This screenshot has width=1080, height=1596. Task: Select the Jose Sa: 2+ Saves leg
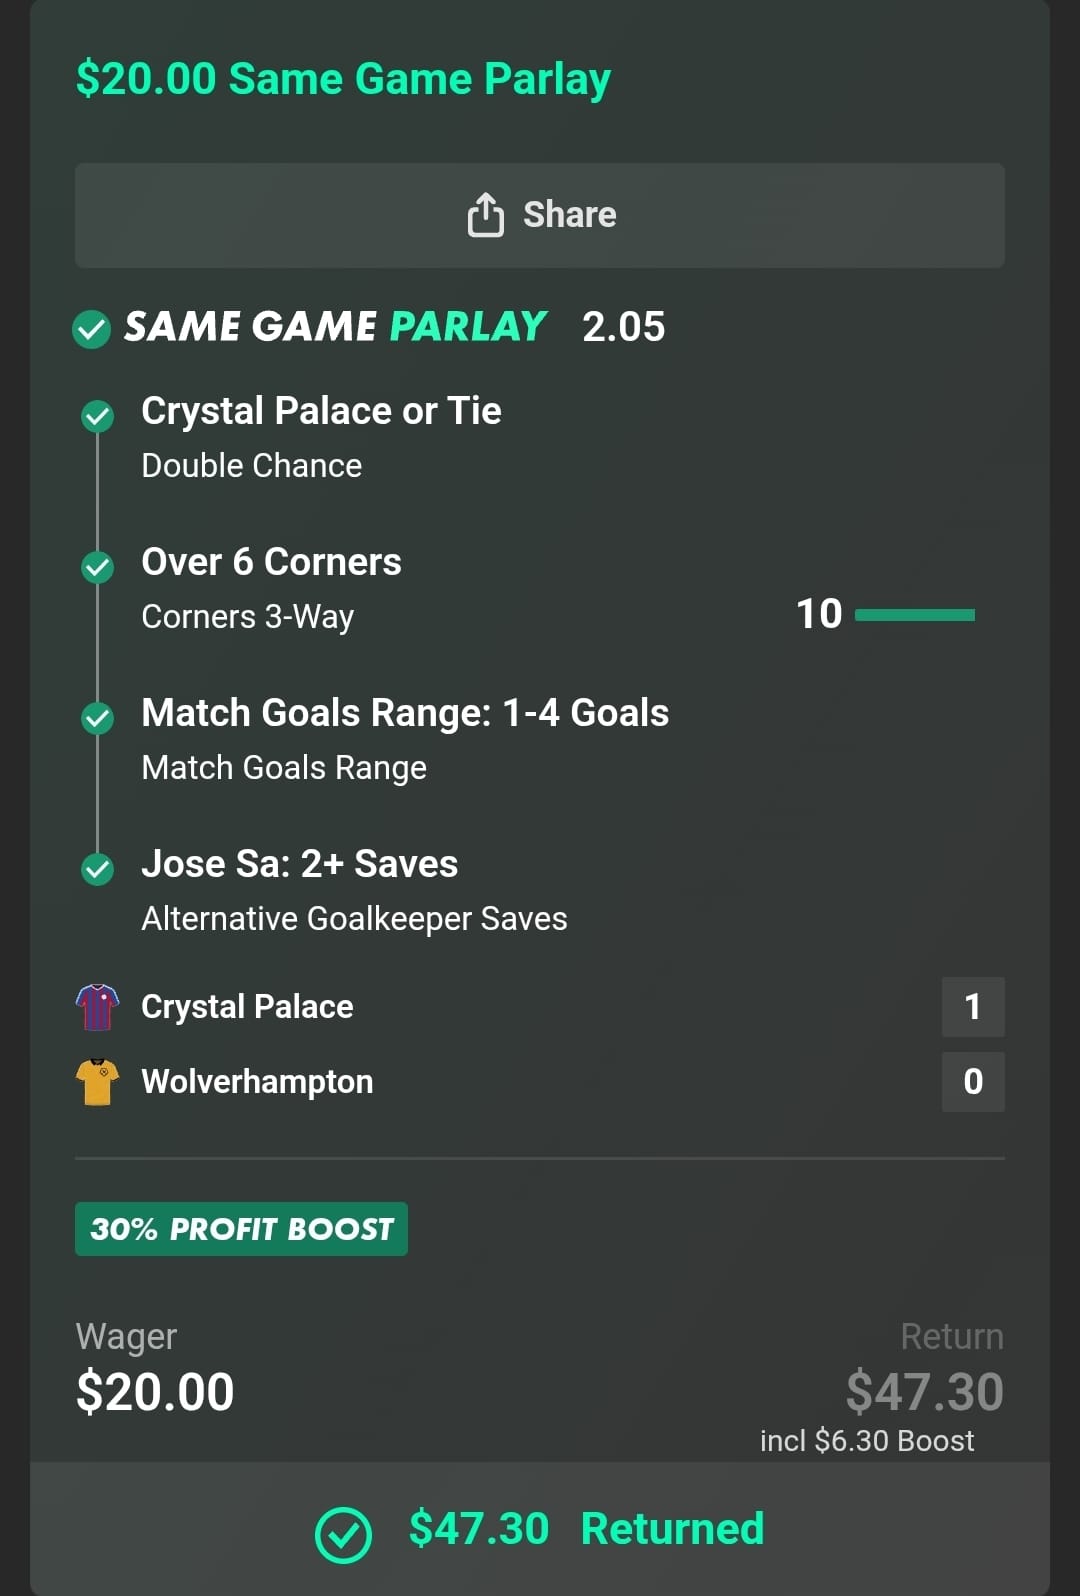pos(299,864)
